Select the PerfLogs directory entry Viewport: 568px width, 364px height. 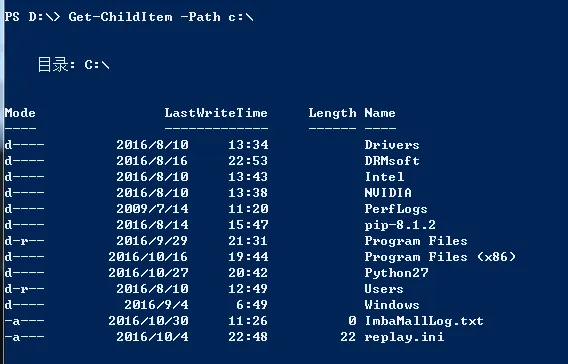[396, 209]
